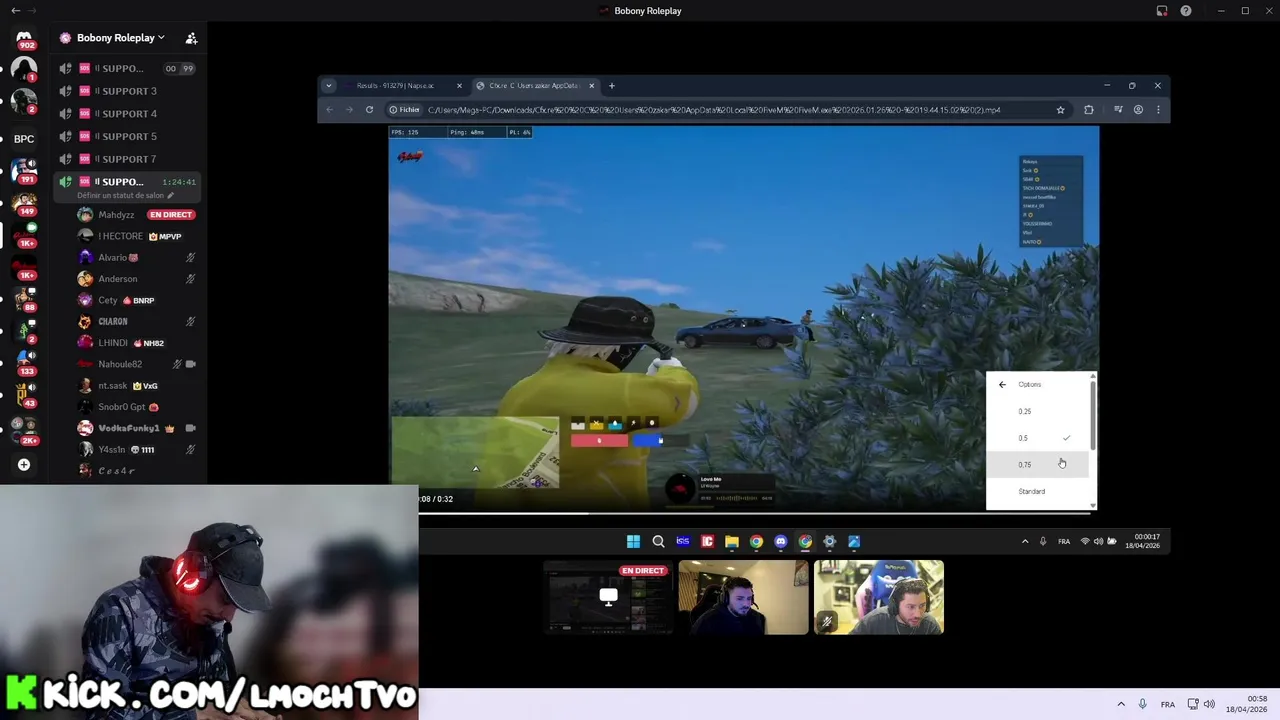Open the muted webcam participant tile

(x=879, y=597)
